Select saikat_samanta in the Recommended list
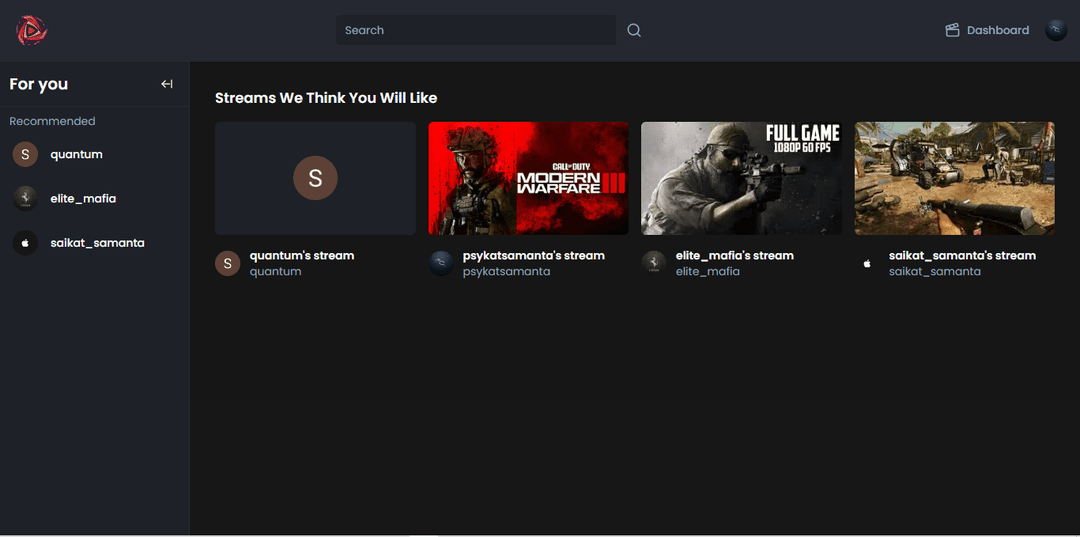The height and width of the screenshot is (537, 1080). pos(94,243)
